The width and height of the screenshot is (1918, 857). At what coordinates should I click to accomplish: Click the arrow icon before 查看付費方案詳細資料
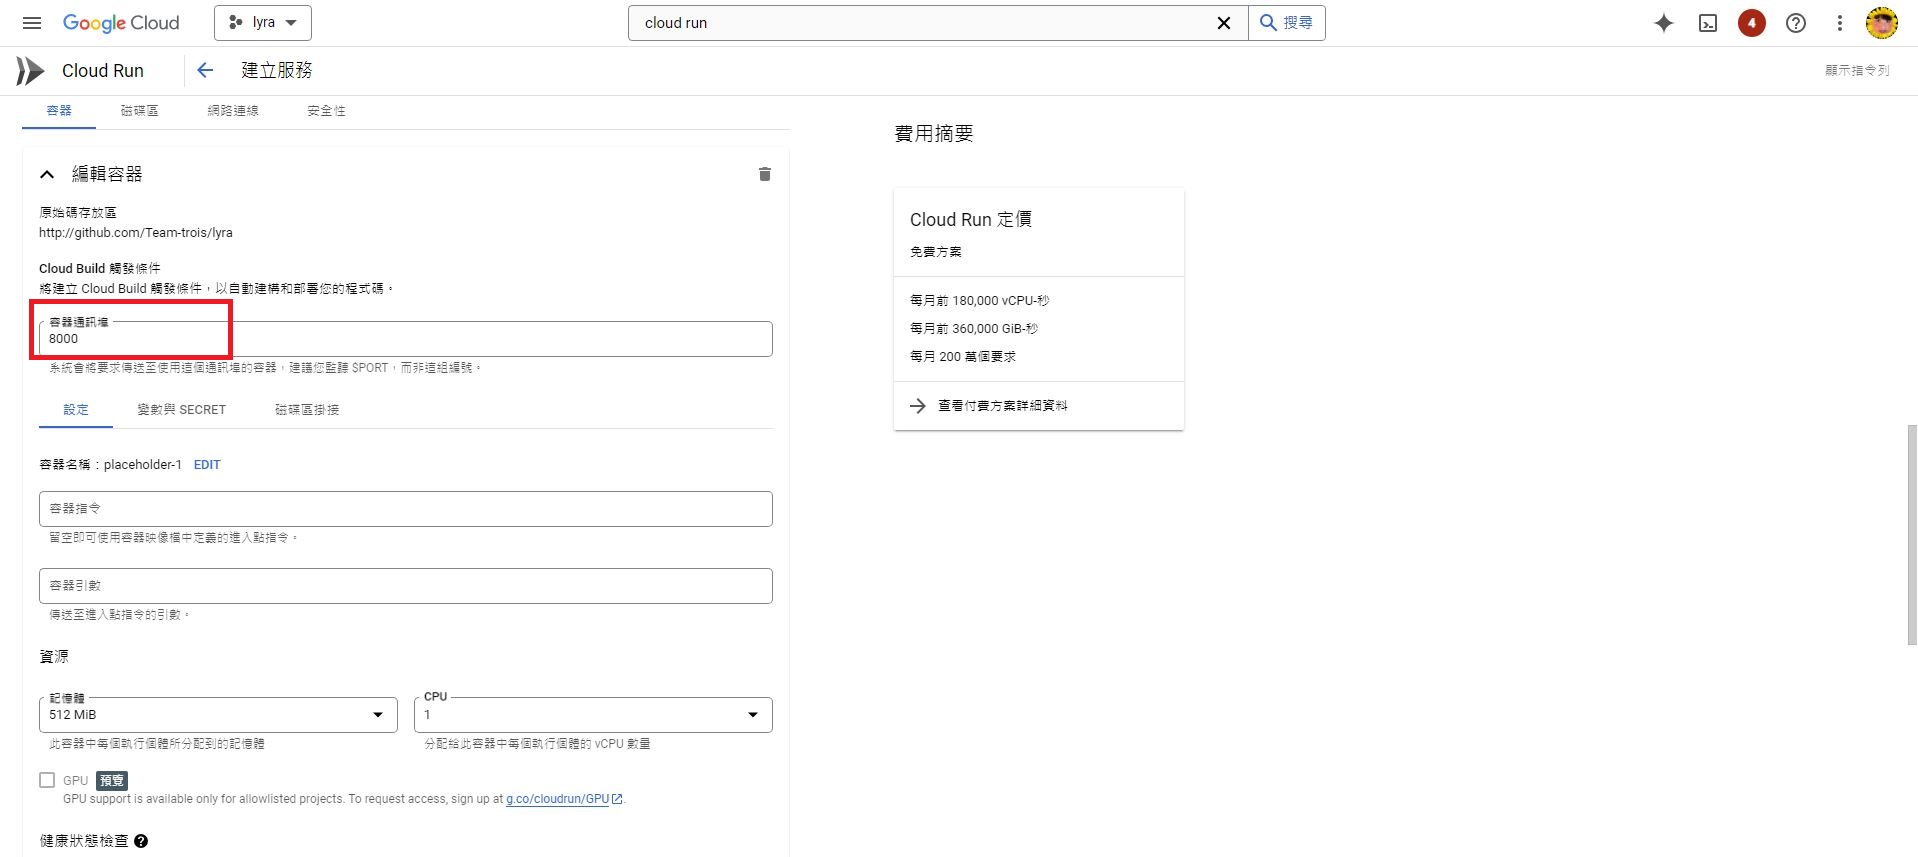[918, 406]
